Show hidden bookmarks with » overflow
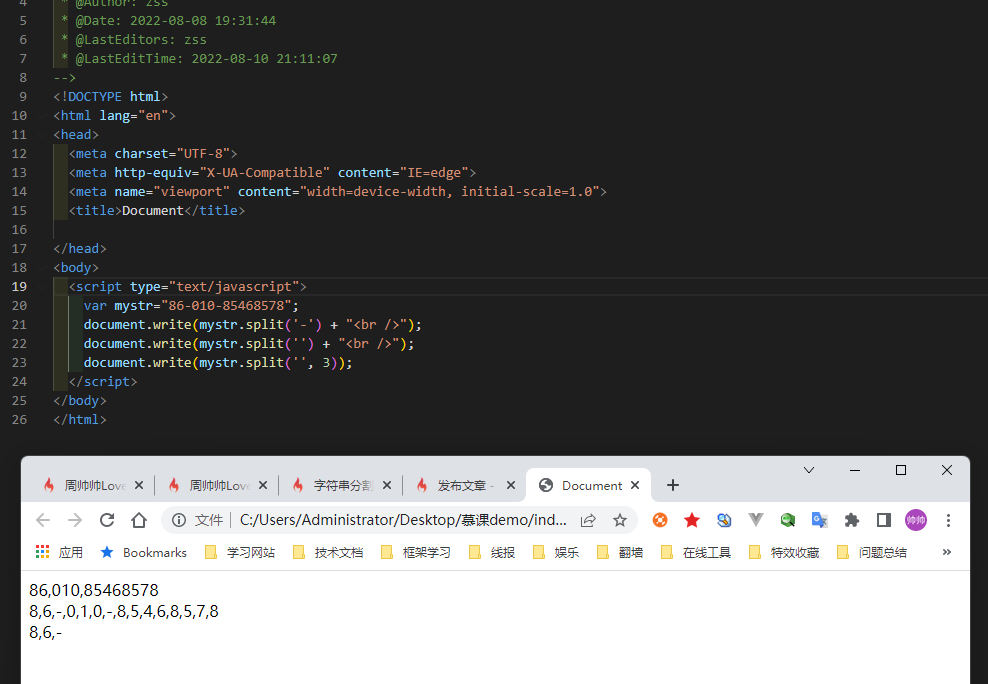The height and width of the screenshot is (684, 988). (946, 552)
